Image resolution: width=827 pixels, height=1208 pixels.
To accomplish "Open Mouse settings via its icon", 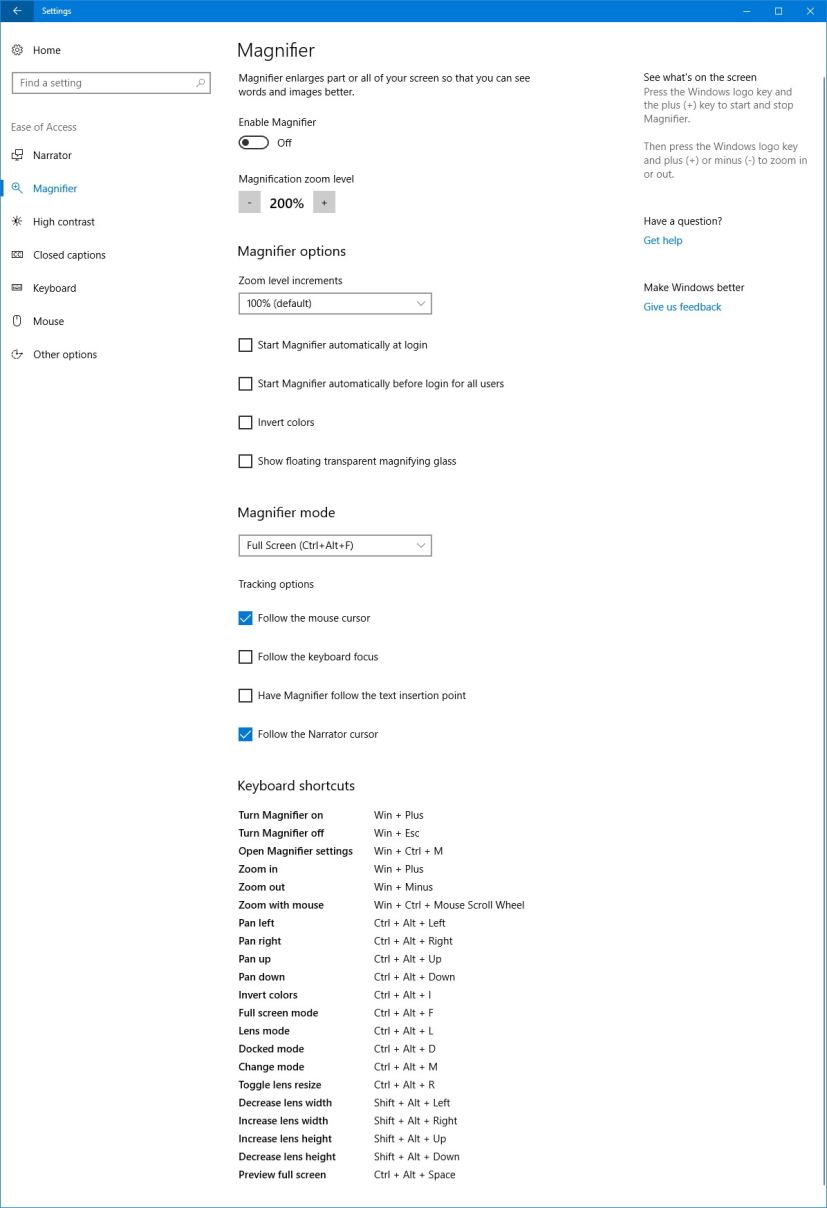I will coord(15,321).
